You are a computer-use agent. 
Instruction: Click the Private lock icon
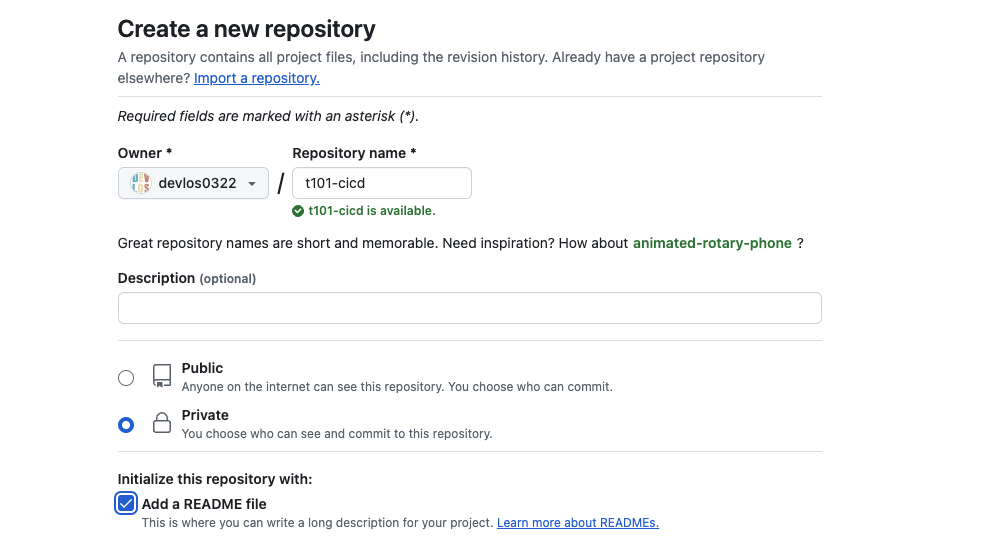tap(161, 424)
